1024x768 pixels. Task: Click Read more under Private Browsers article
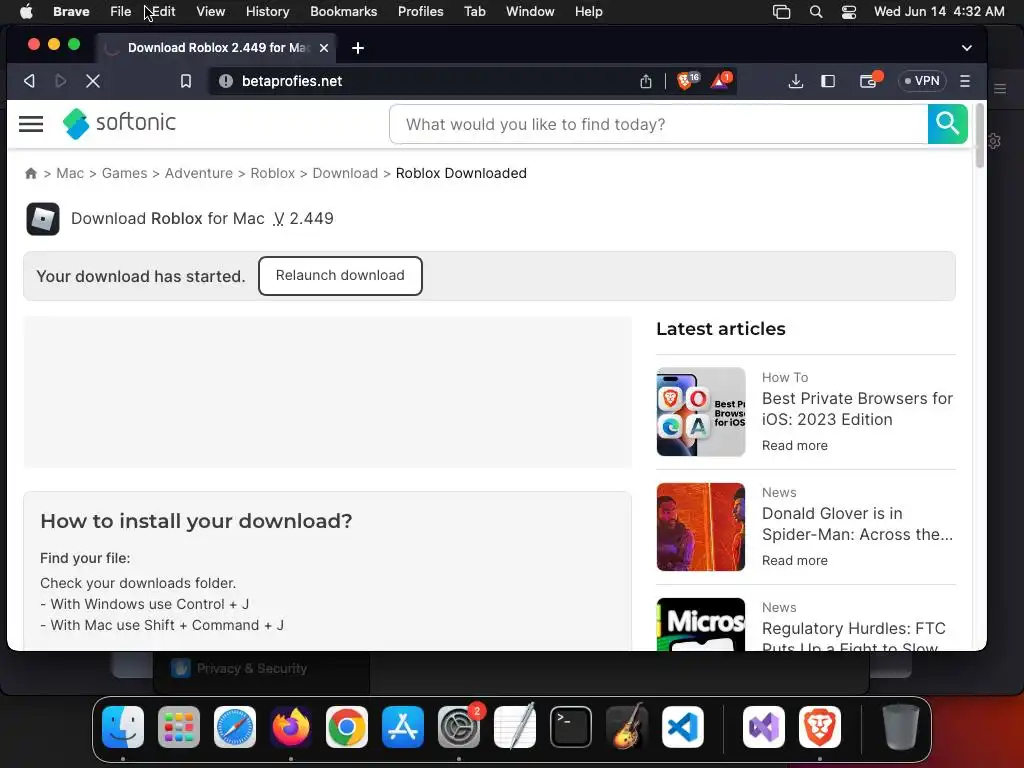click(x=795, y=445)
